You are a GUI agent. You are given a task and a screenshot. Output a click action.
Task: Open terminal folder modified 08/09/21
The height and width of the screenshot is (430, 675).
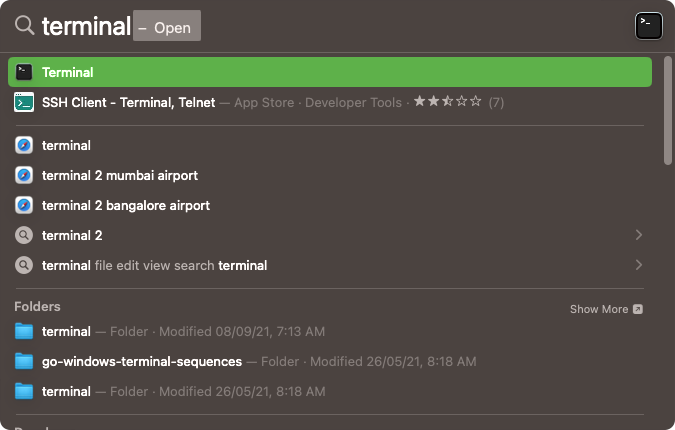click(x=330, y=331)
